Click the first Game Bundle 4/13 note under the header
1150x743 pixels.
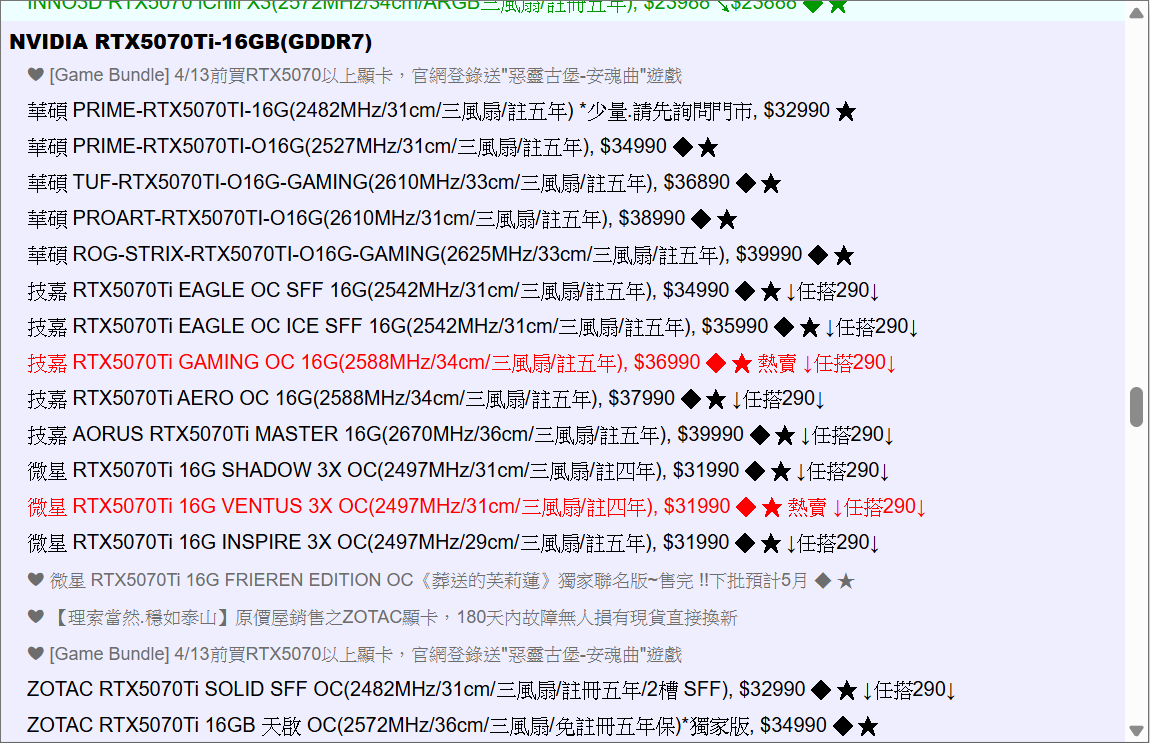click(x=354, y=76)
